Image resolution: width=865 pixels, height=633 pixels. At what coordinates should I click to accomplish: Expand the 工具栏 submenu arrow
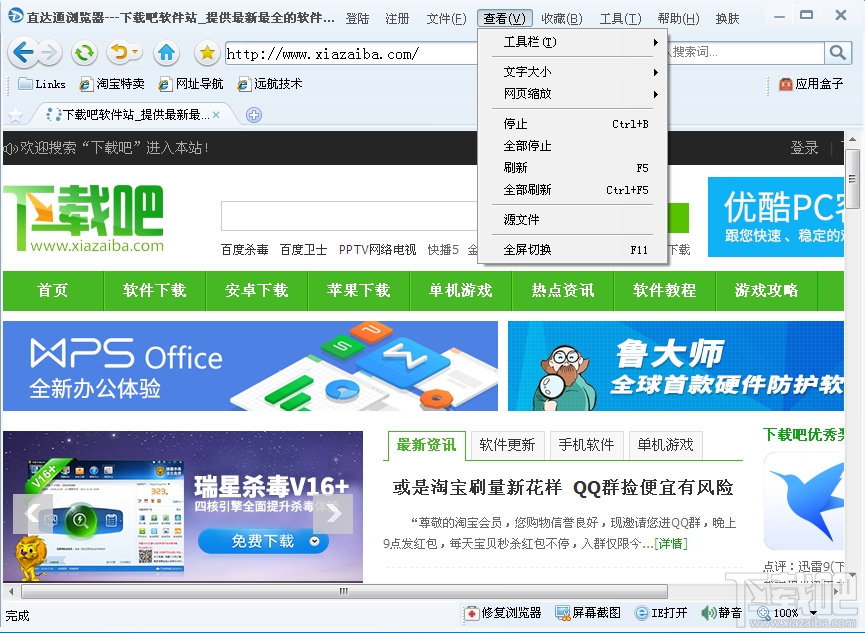coord(657,42)
